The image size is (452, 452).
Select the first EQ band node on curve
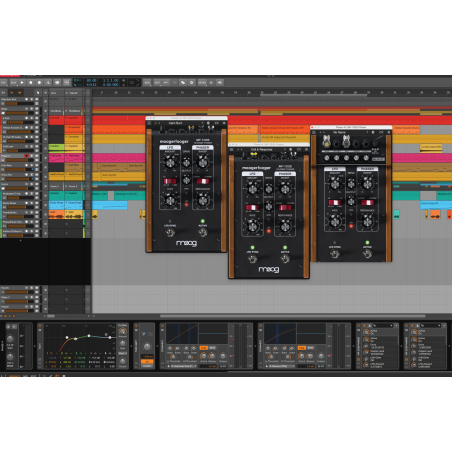(67, 338)
